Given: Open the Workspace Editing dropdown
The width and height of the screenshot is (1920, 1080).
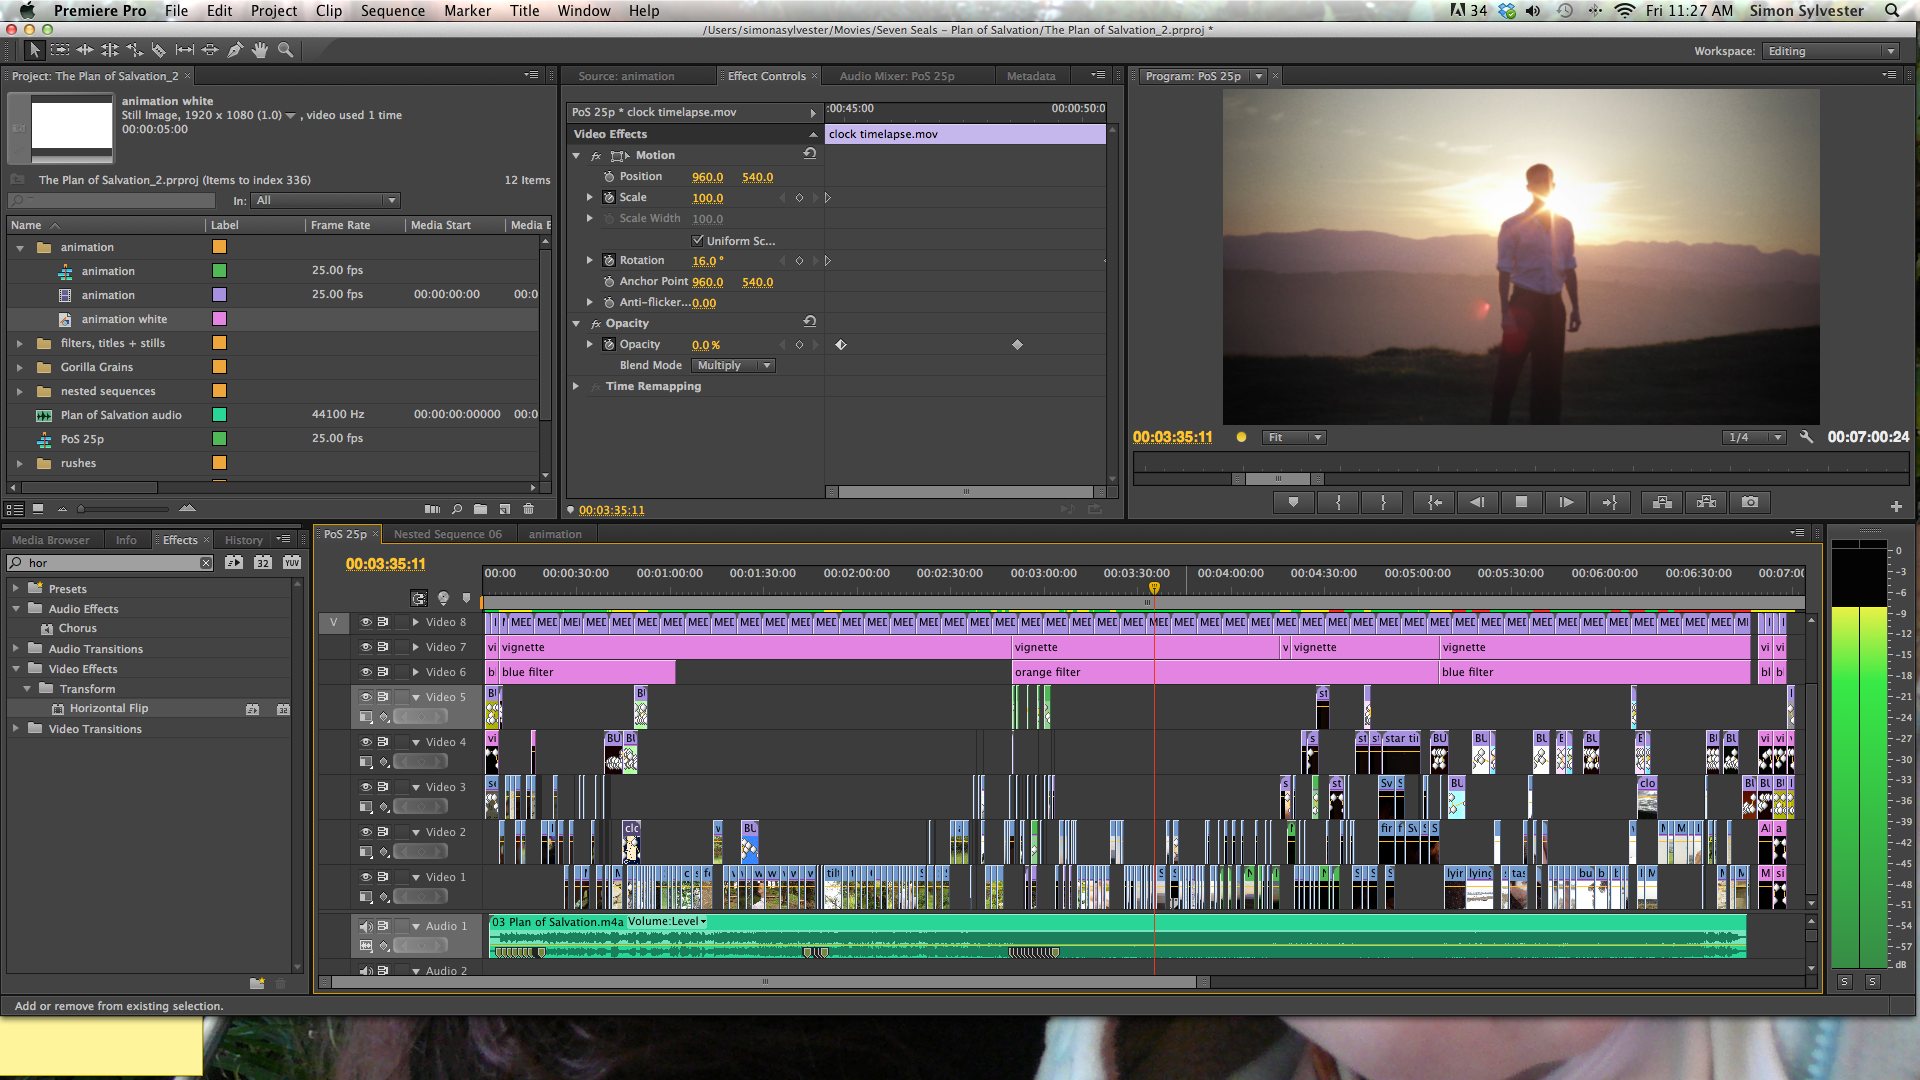Looking at the screenshot, I should pos(1830,51).
